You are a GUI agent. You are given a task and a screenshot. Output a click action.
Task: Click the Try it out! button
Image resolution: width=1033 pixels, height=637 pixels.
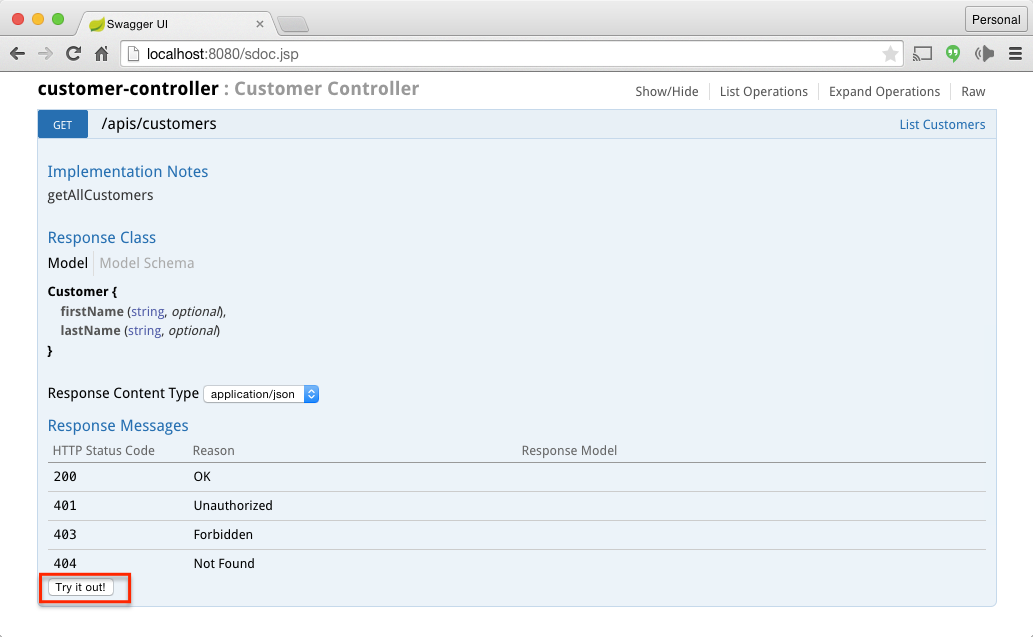pos(80,587)
